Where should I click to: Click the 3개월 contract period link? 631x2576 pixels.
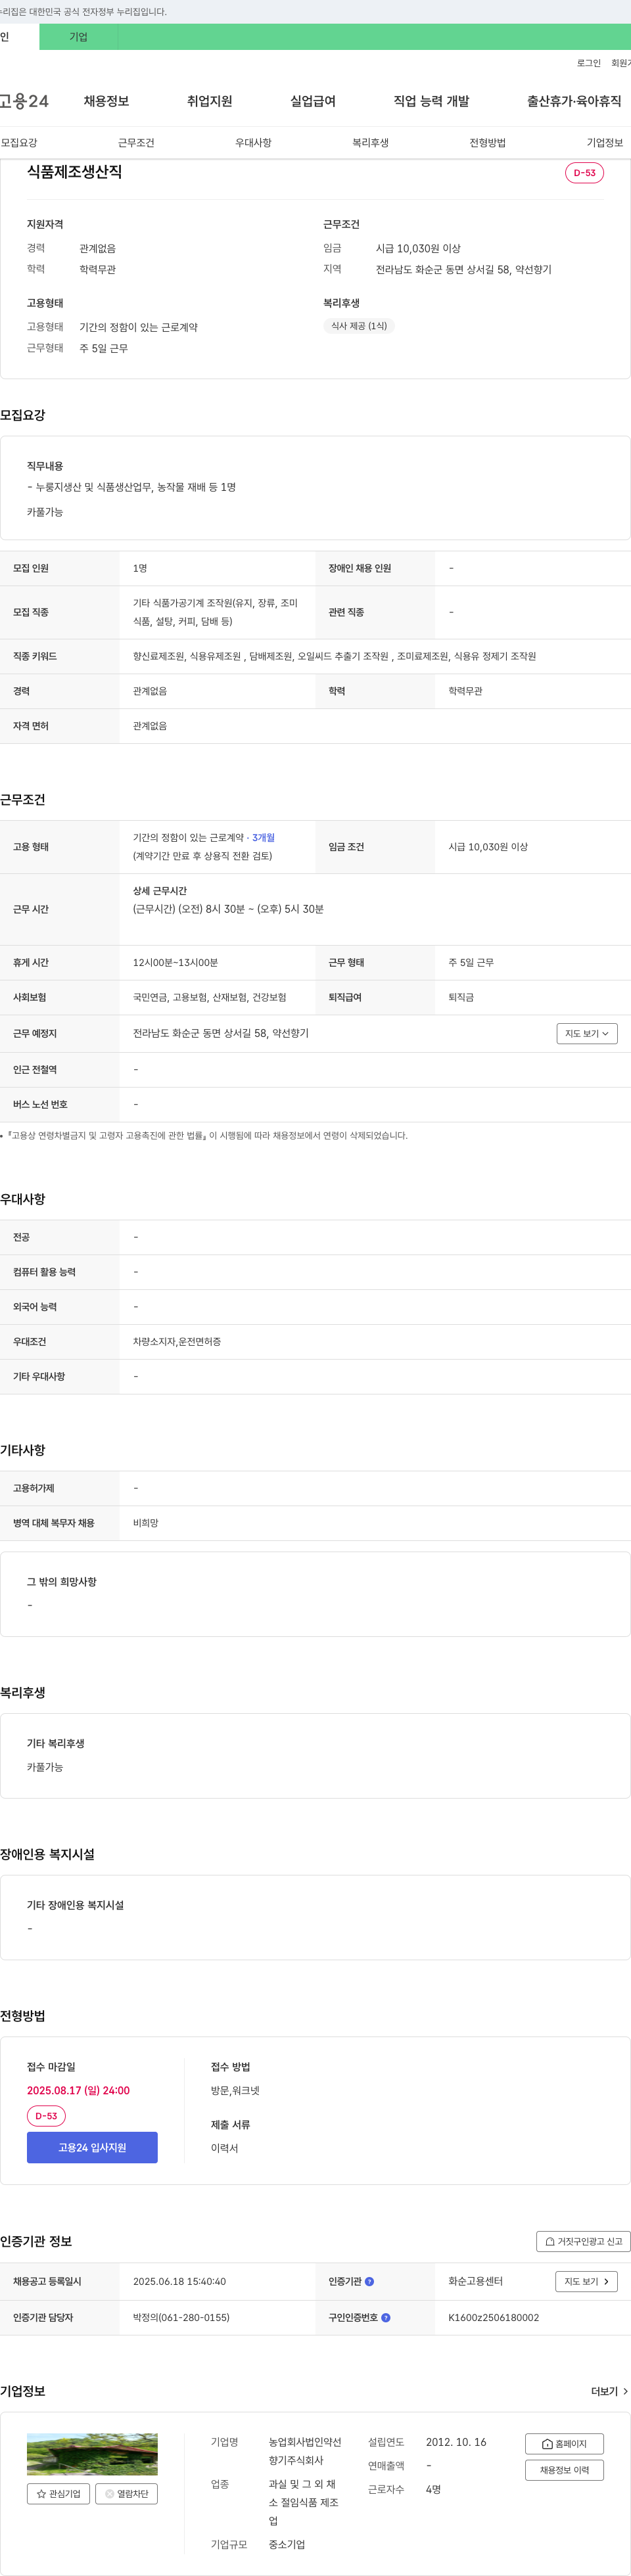[263, 838]
